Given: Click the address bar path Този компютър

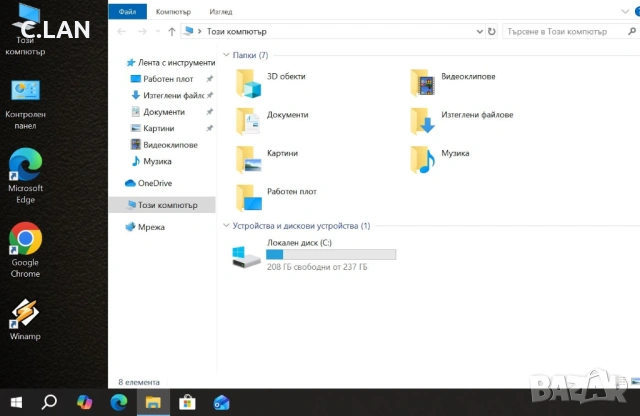Looking at the screenshot, I should pyautogui.click(x=237, y=31).
